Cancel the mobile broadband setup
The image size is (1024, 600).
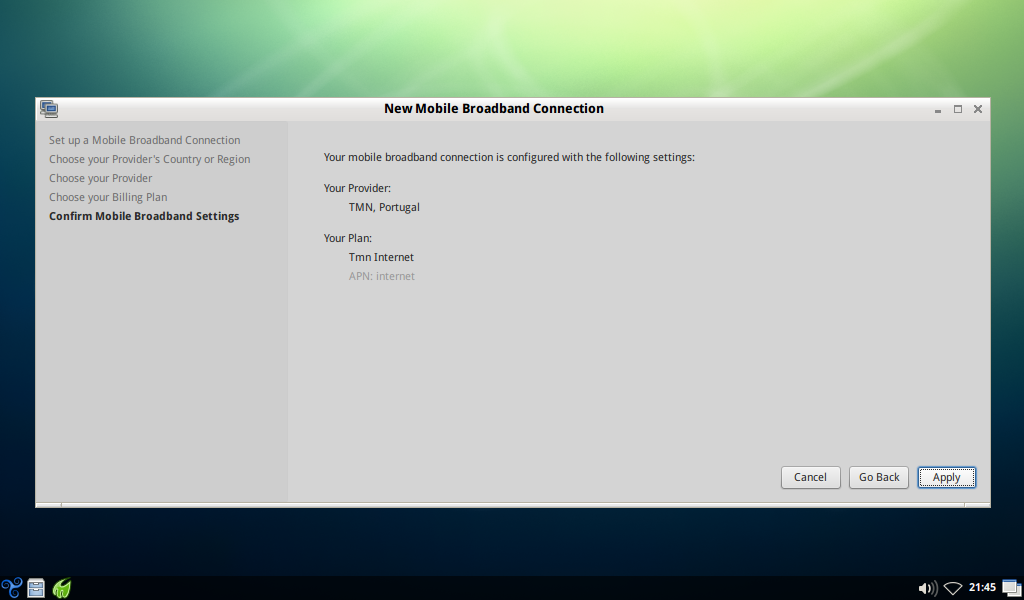[810, 477]
